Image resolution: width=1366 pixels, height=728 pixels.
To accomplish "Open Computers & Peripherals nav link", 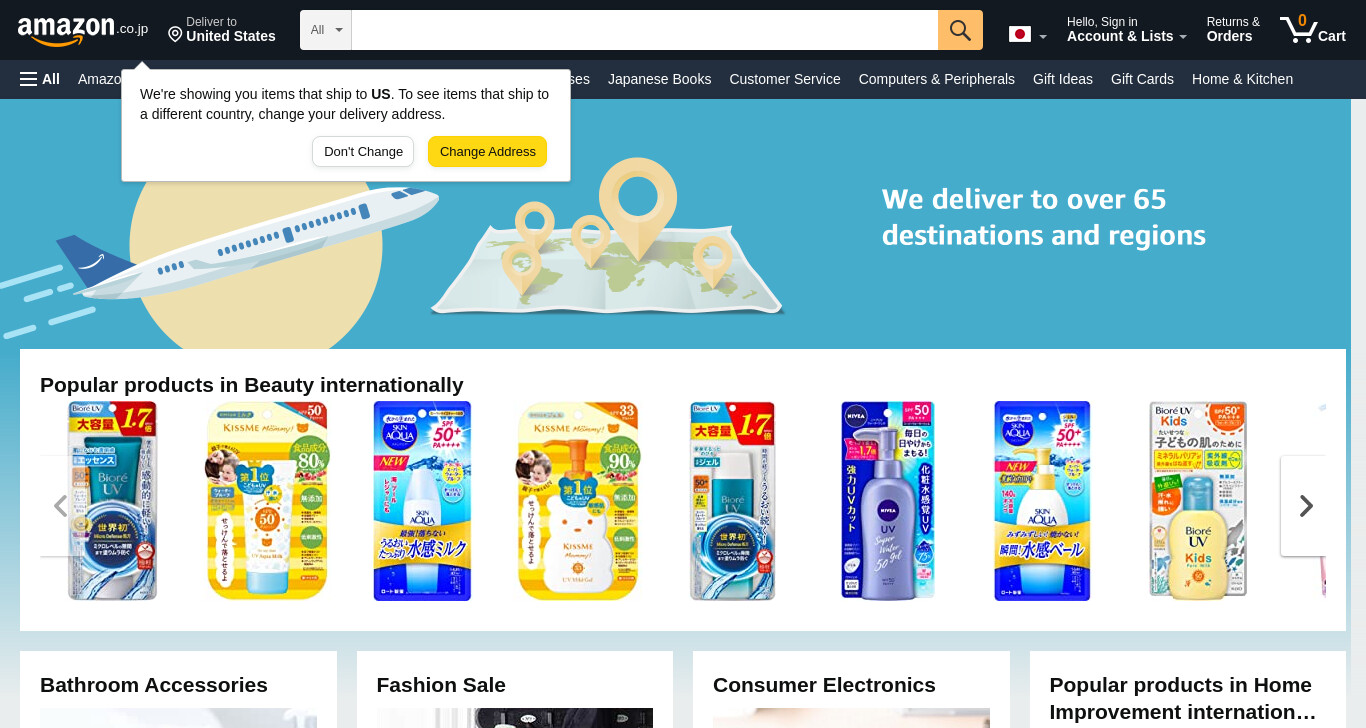I will click(936, 79).
